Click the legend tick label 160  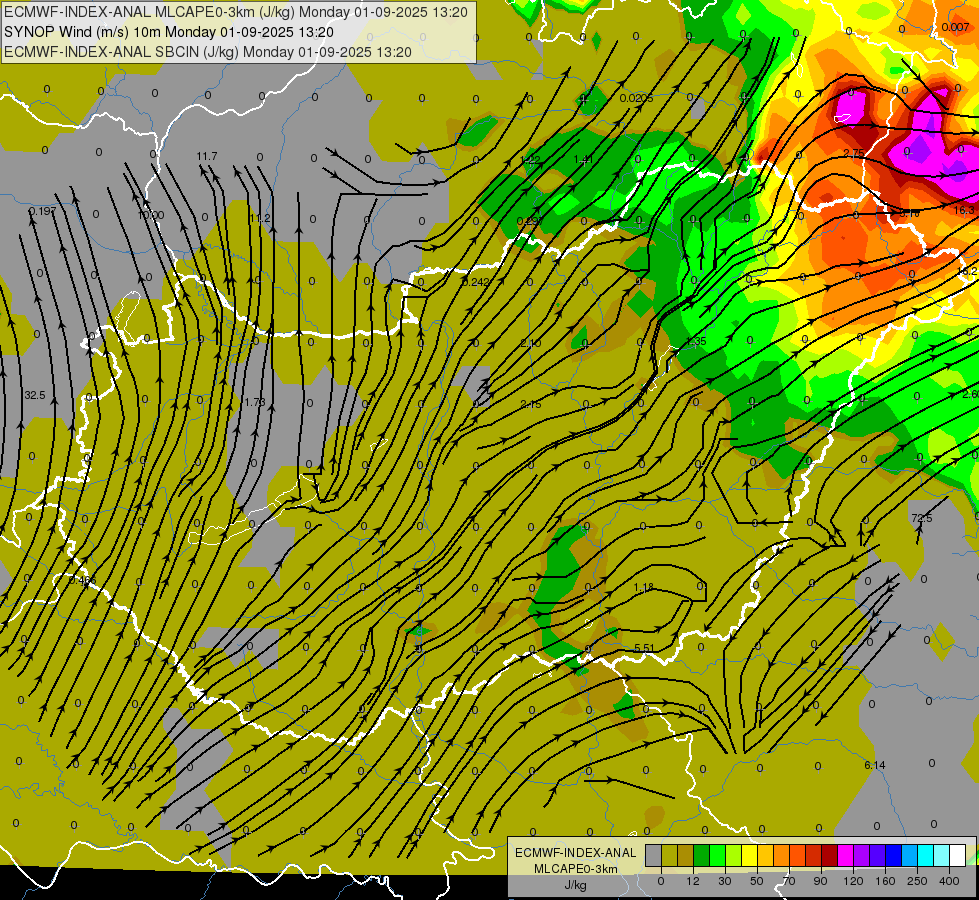pos(885,881)
